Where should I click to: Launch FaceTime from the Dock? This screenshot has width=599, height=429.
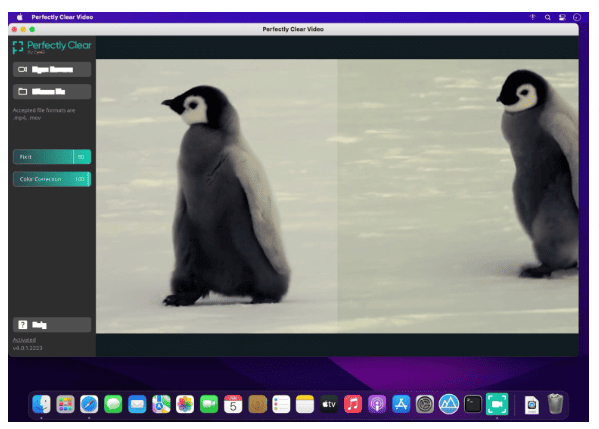click(209, 404)
